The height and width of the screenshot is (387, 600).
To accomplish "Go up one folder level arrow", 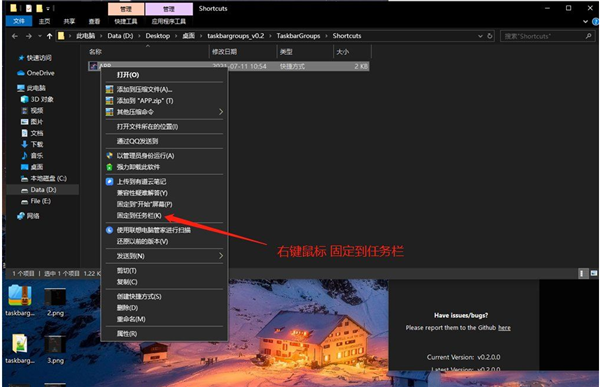I will click(49, 36).
